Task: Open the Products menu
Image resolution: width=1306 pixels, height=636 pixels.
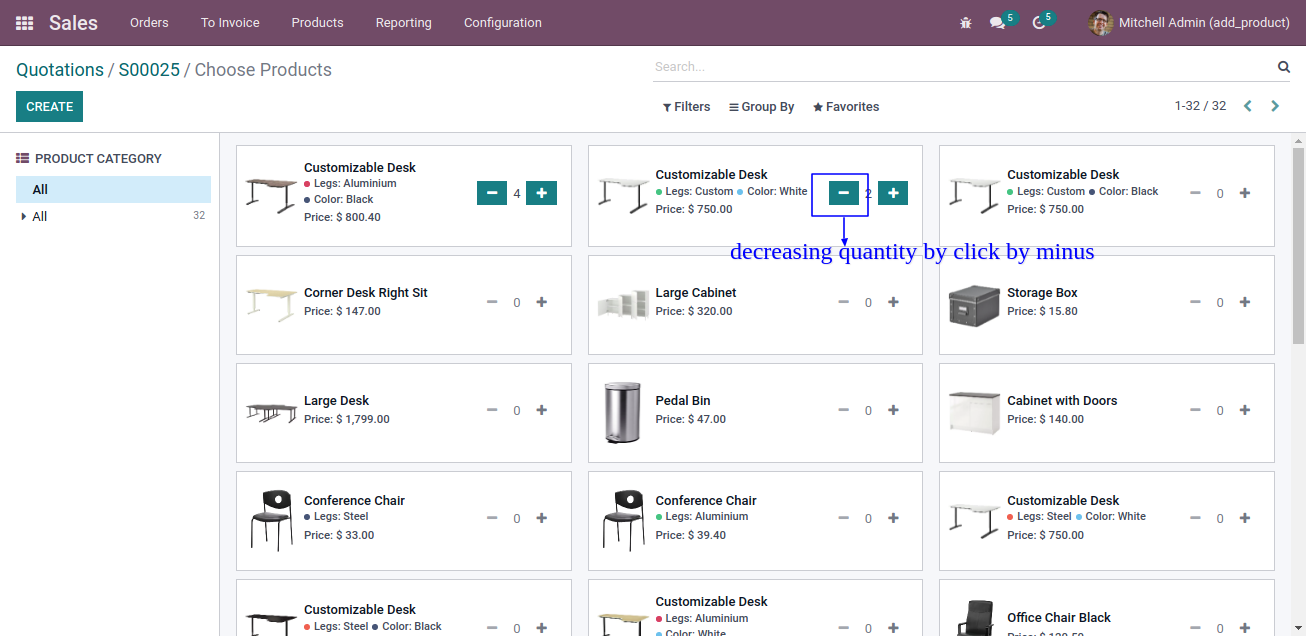Action: [x=317, y=23]
